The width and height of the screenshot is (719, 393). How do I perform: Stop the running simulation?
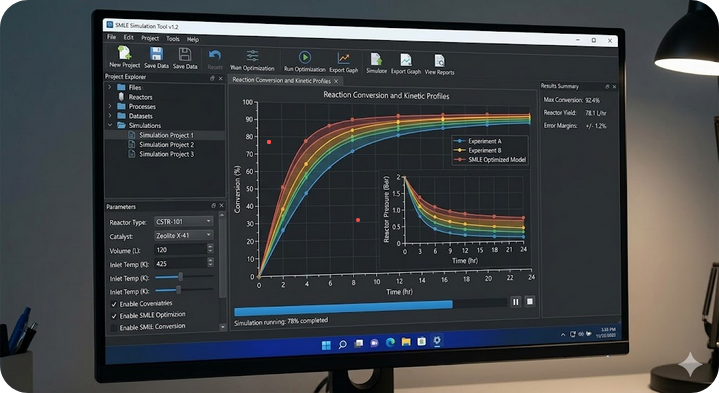coord(530,301)
